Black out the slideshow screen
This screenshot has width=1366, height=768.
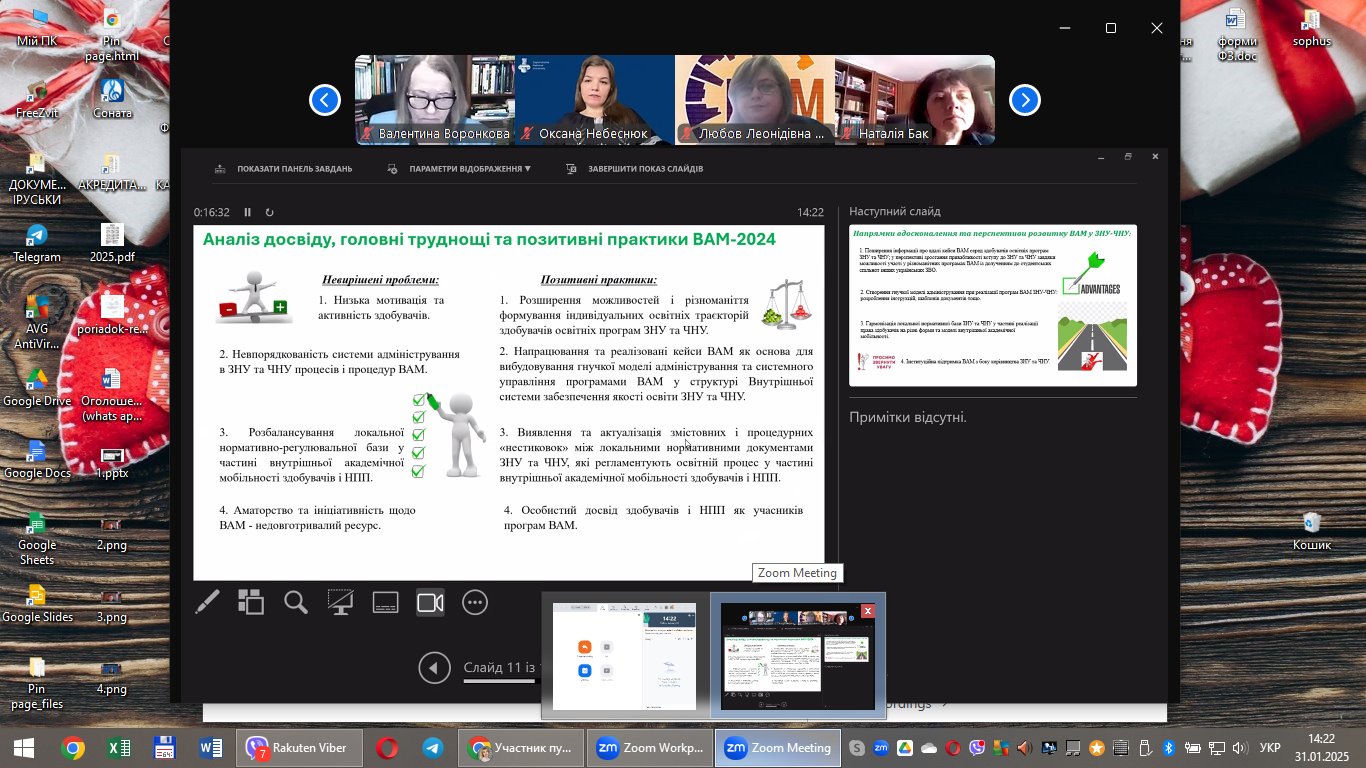pyautogui.click(x=340, y=602)
